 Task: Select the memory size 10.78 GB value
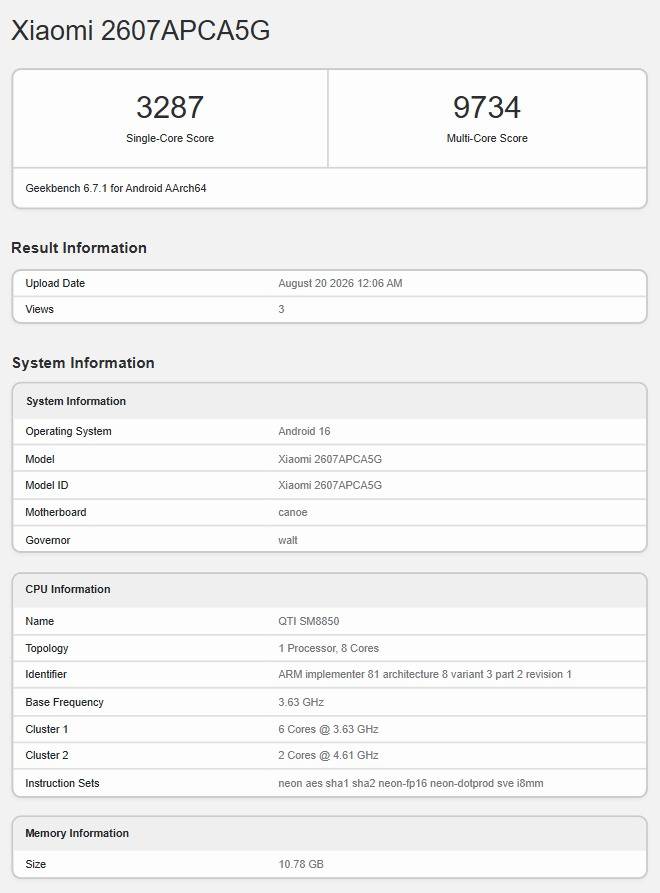pyautogui.click(x=301, y=864)
